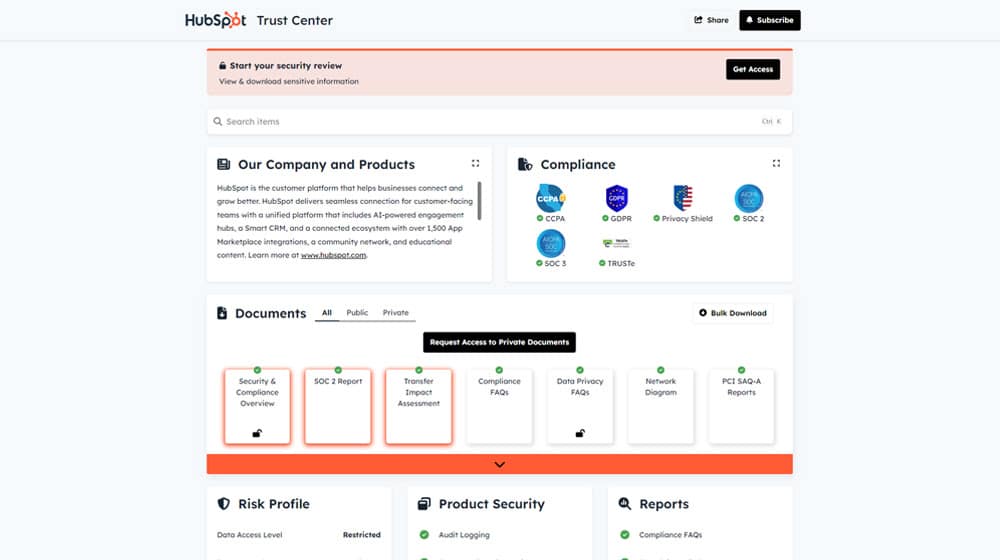The image size is (1000, 560).
Task: Click the Data Access Level row
Action: click(298, 535)
